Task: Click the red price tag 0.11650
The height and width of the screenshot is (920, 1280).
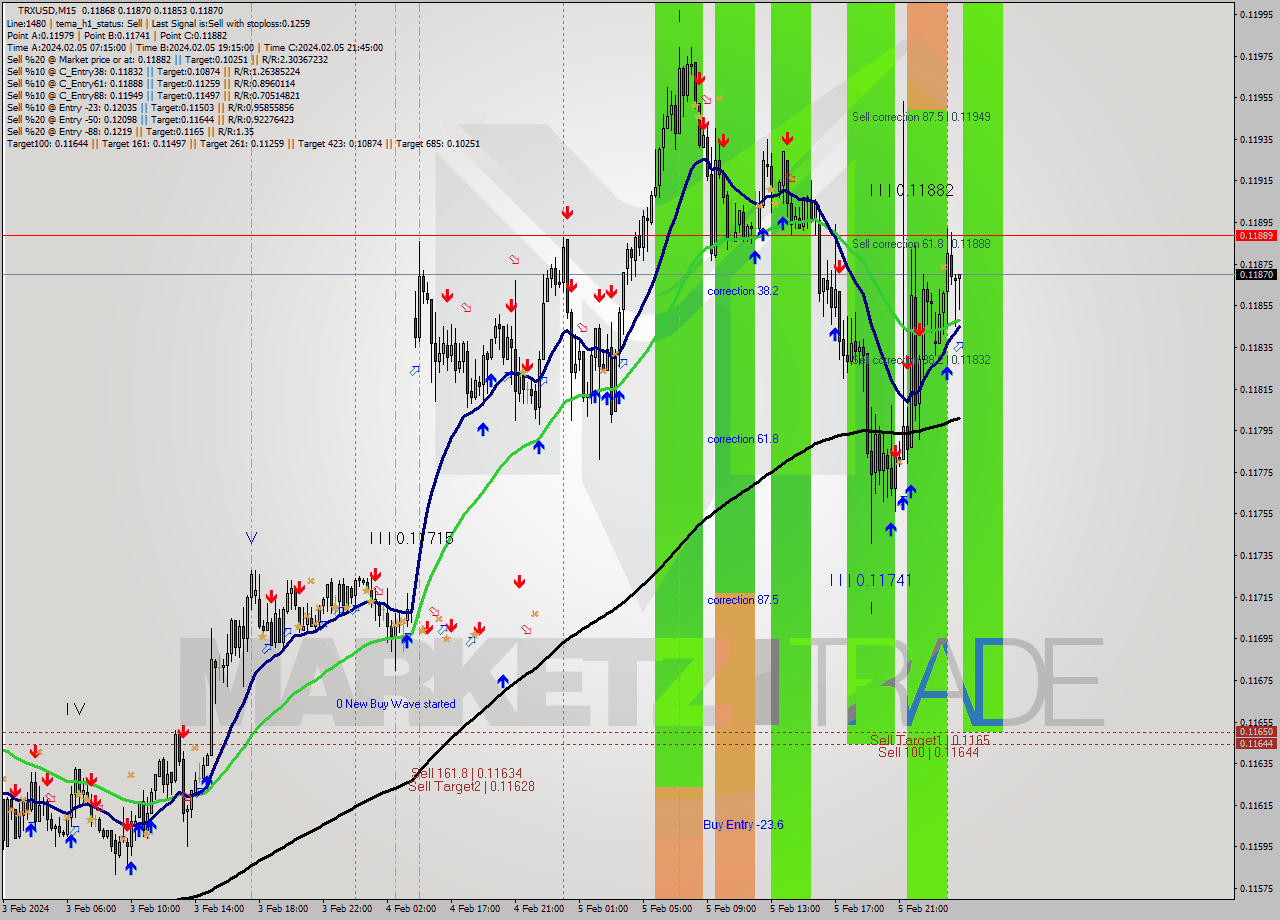Action: pyautogui.click(x=1256, y=732)
